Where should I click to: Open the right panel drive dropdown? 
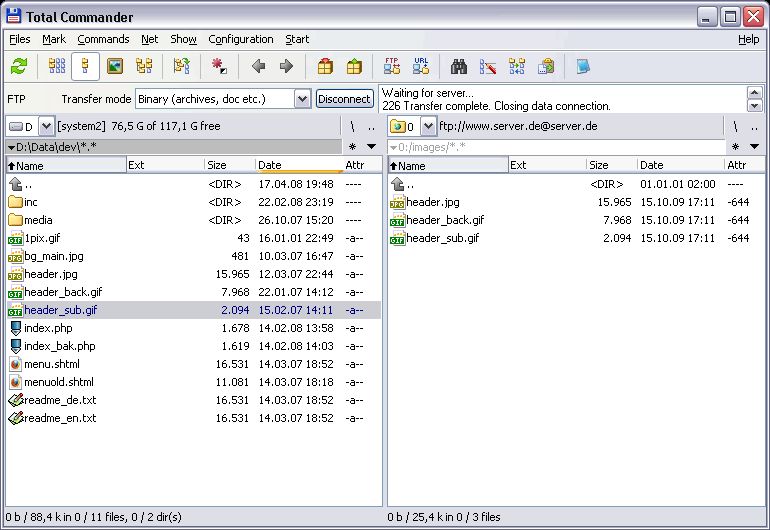pos(428,126)
